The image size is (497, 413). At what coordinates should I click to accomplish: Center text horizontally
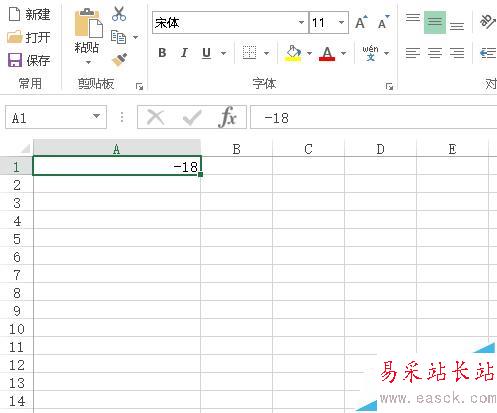click(435, 53)
